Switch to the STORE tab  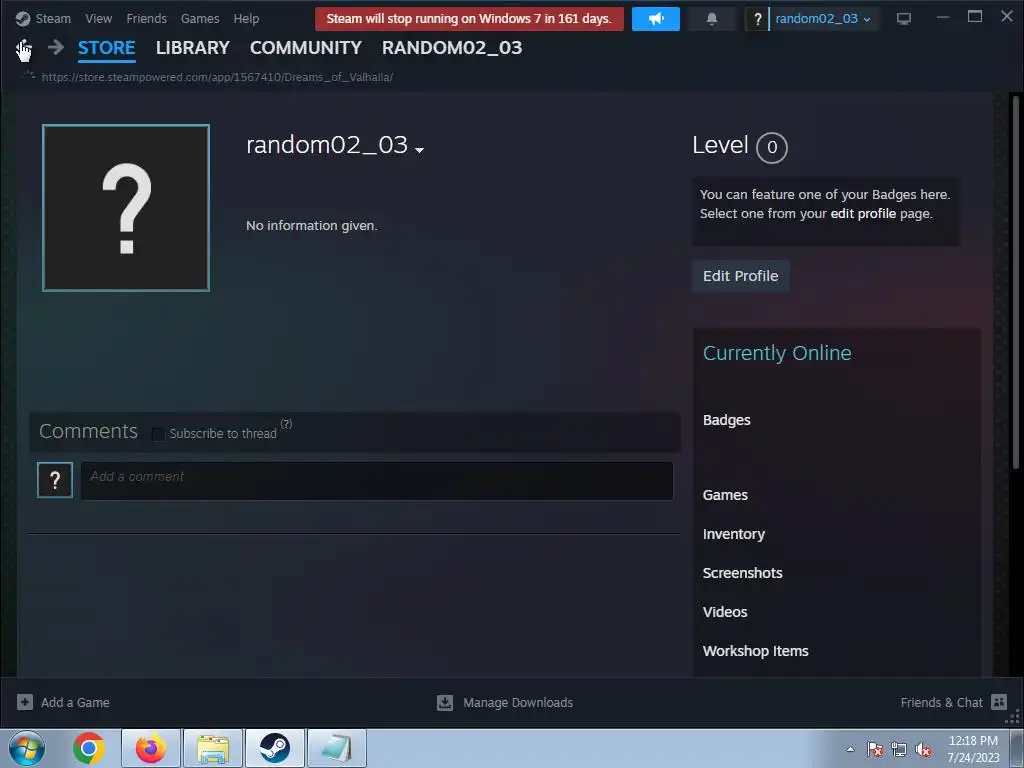tap(106, 48)
